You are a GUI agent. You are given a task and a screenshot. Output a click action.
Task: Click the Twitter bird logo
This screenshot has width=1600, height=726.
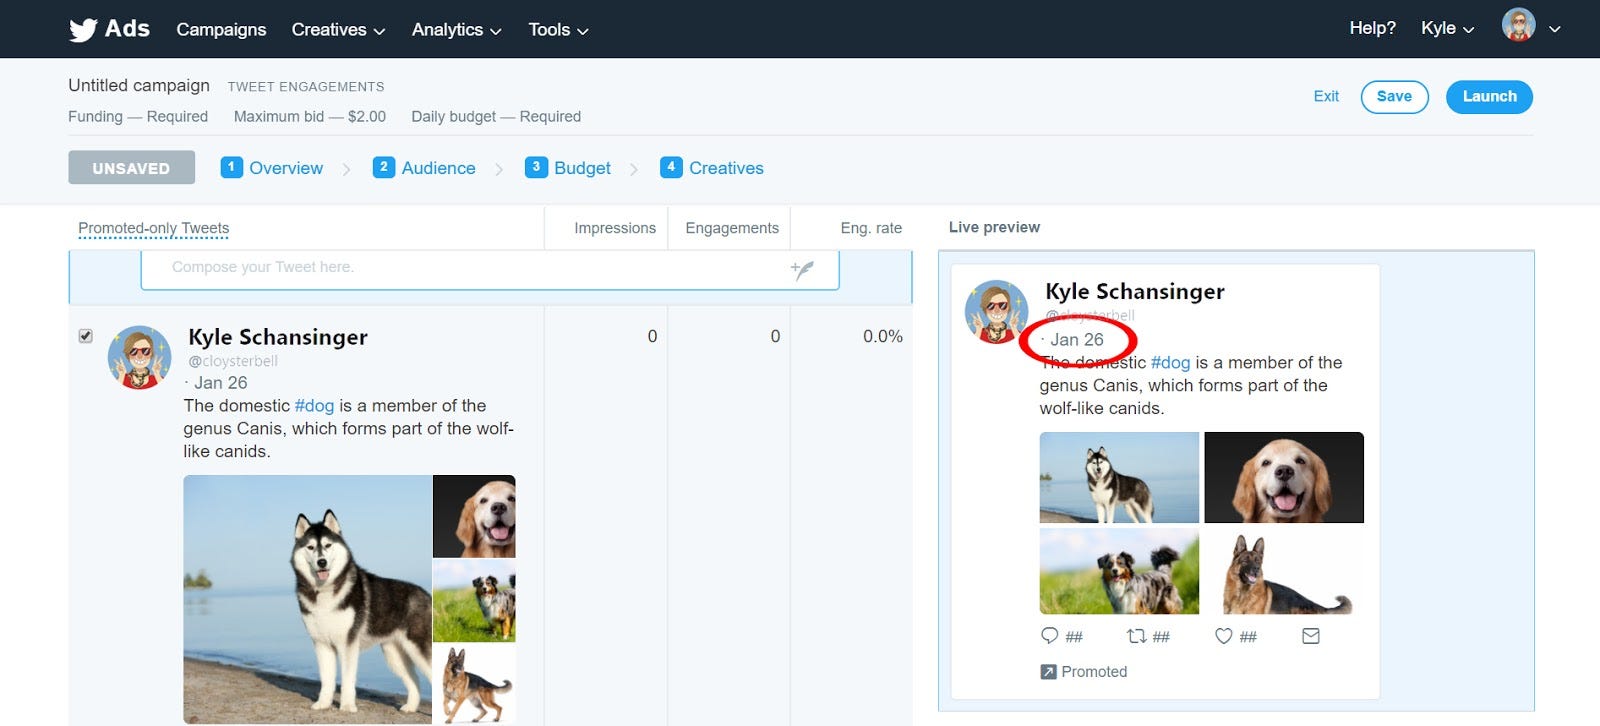click(83, 30)
